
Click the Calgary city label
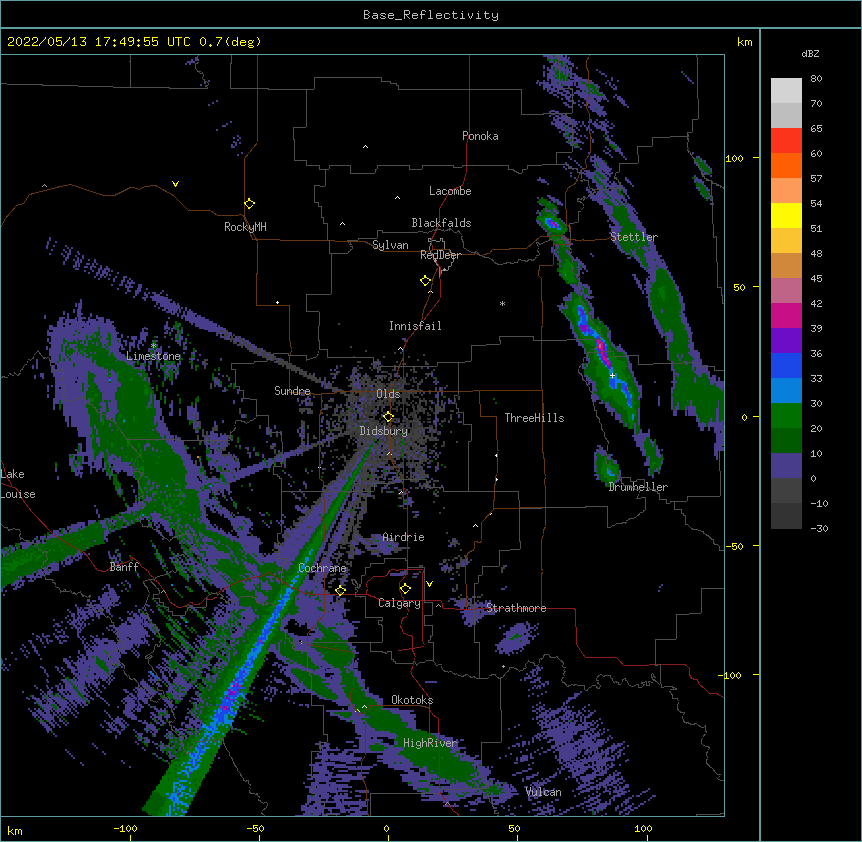click(x=399, y=603)
